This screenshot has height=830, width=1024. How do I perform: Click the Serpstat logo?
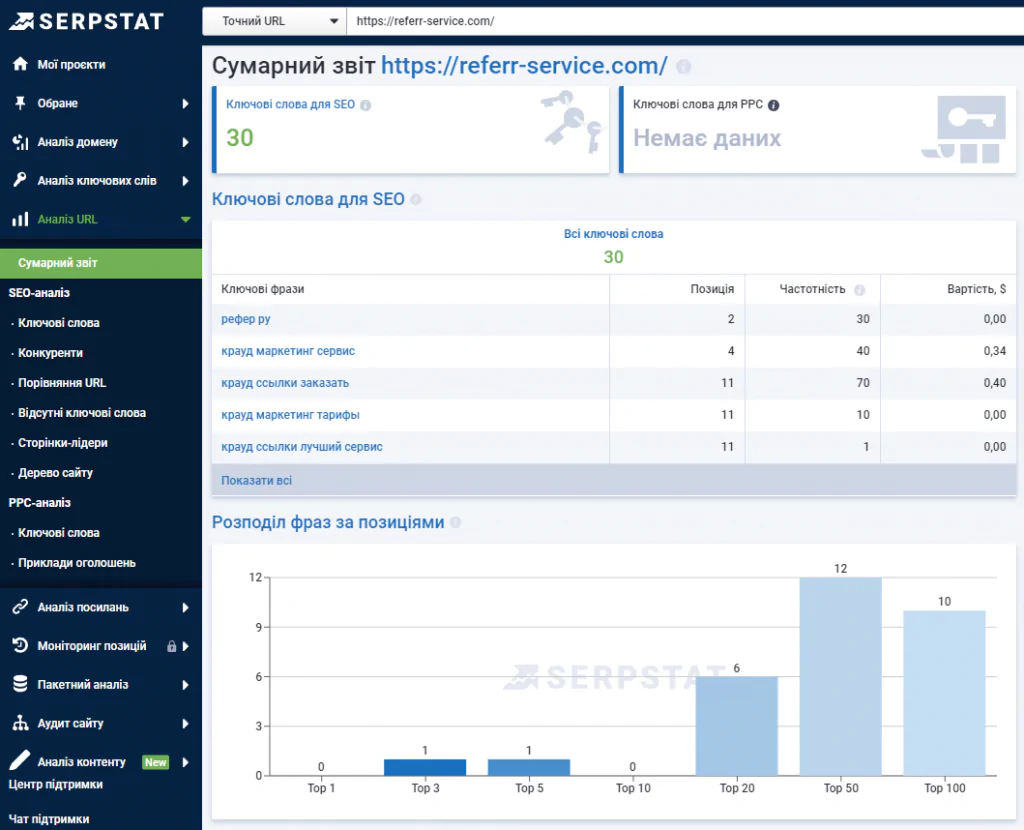[86, 21]
